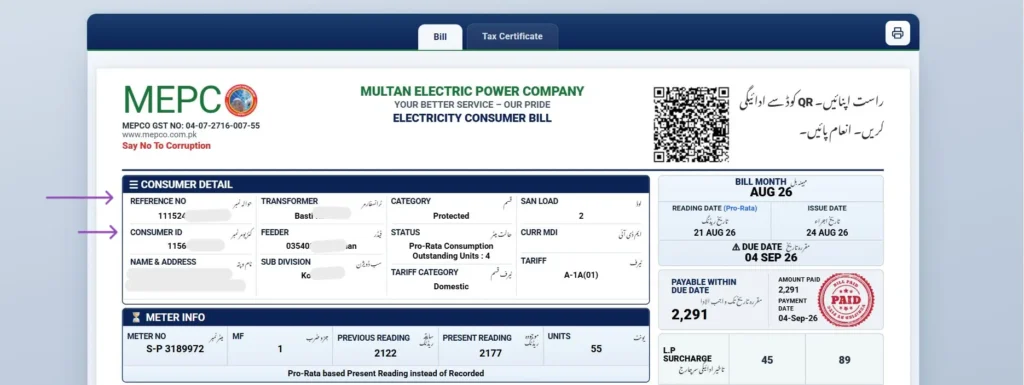Click the REFERENCE NO label
Screen dimensions: 1024x385
click(x=157, y=202)
